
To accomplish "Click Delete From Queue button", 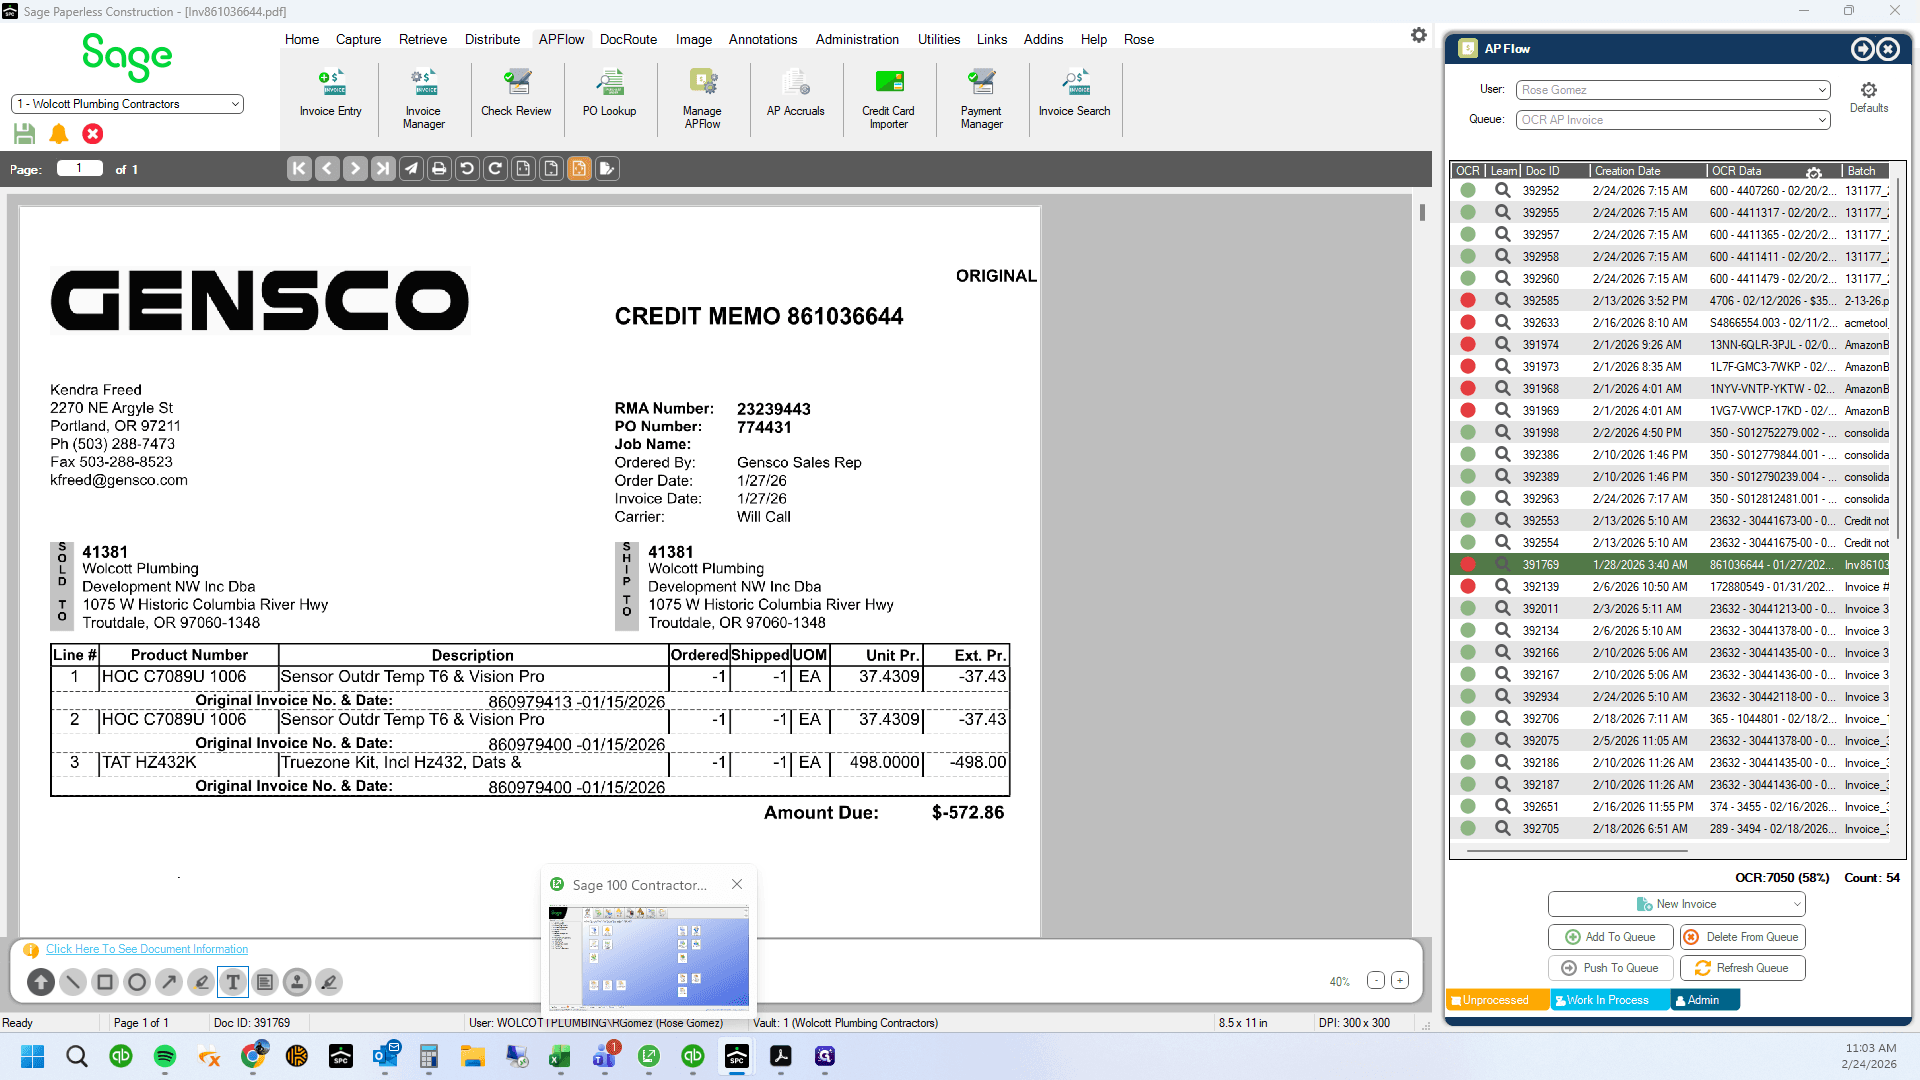I will point(1742,937).
